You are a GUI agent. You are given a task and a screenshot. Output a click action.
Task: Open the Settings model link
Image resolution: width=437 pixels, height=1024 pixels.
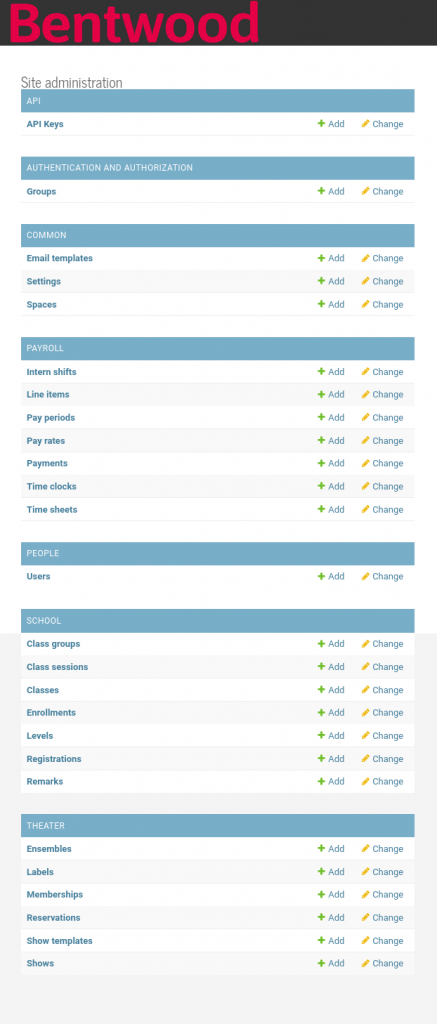click(44, 281)
